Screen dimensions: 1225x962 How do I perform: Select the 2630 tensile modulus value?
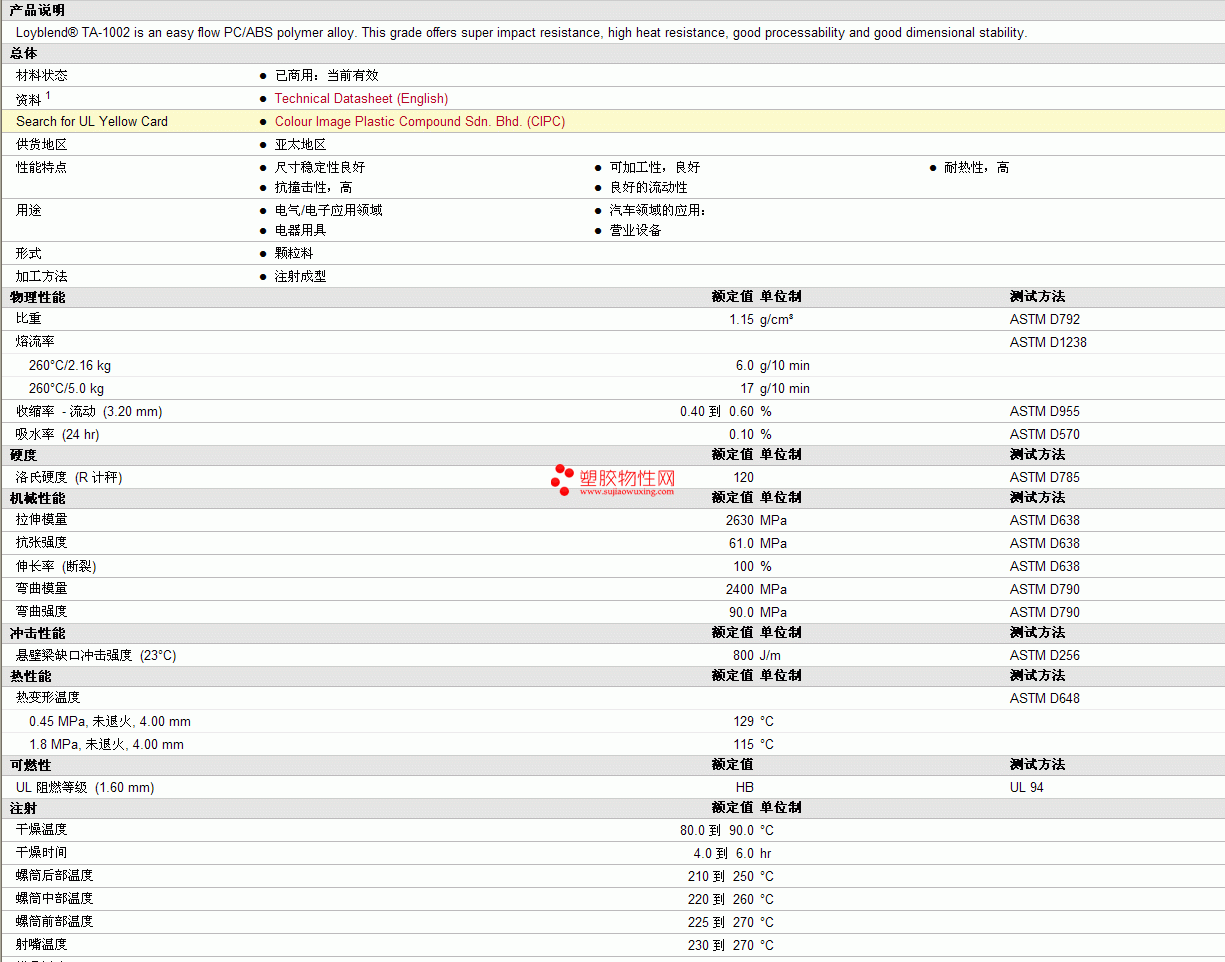[740, 520]
